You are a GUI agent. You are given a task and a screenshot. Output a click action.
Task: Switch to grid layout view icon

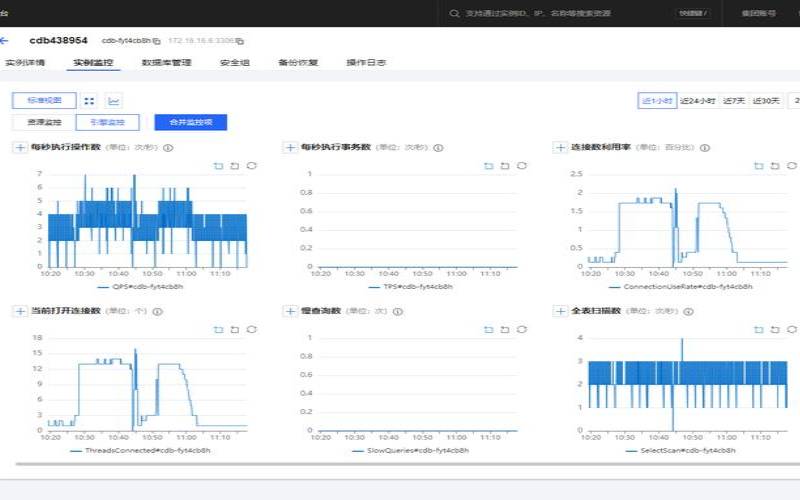tap(89, 100)
